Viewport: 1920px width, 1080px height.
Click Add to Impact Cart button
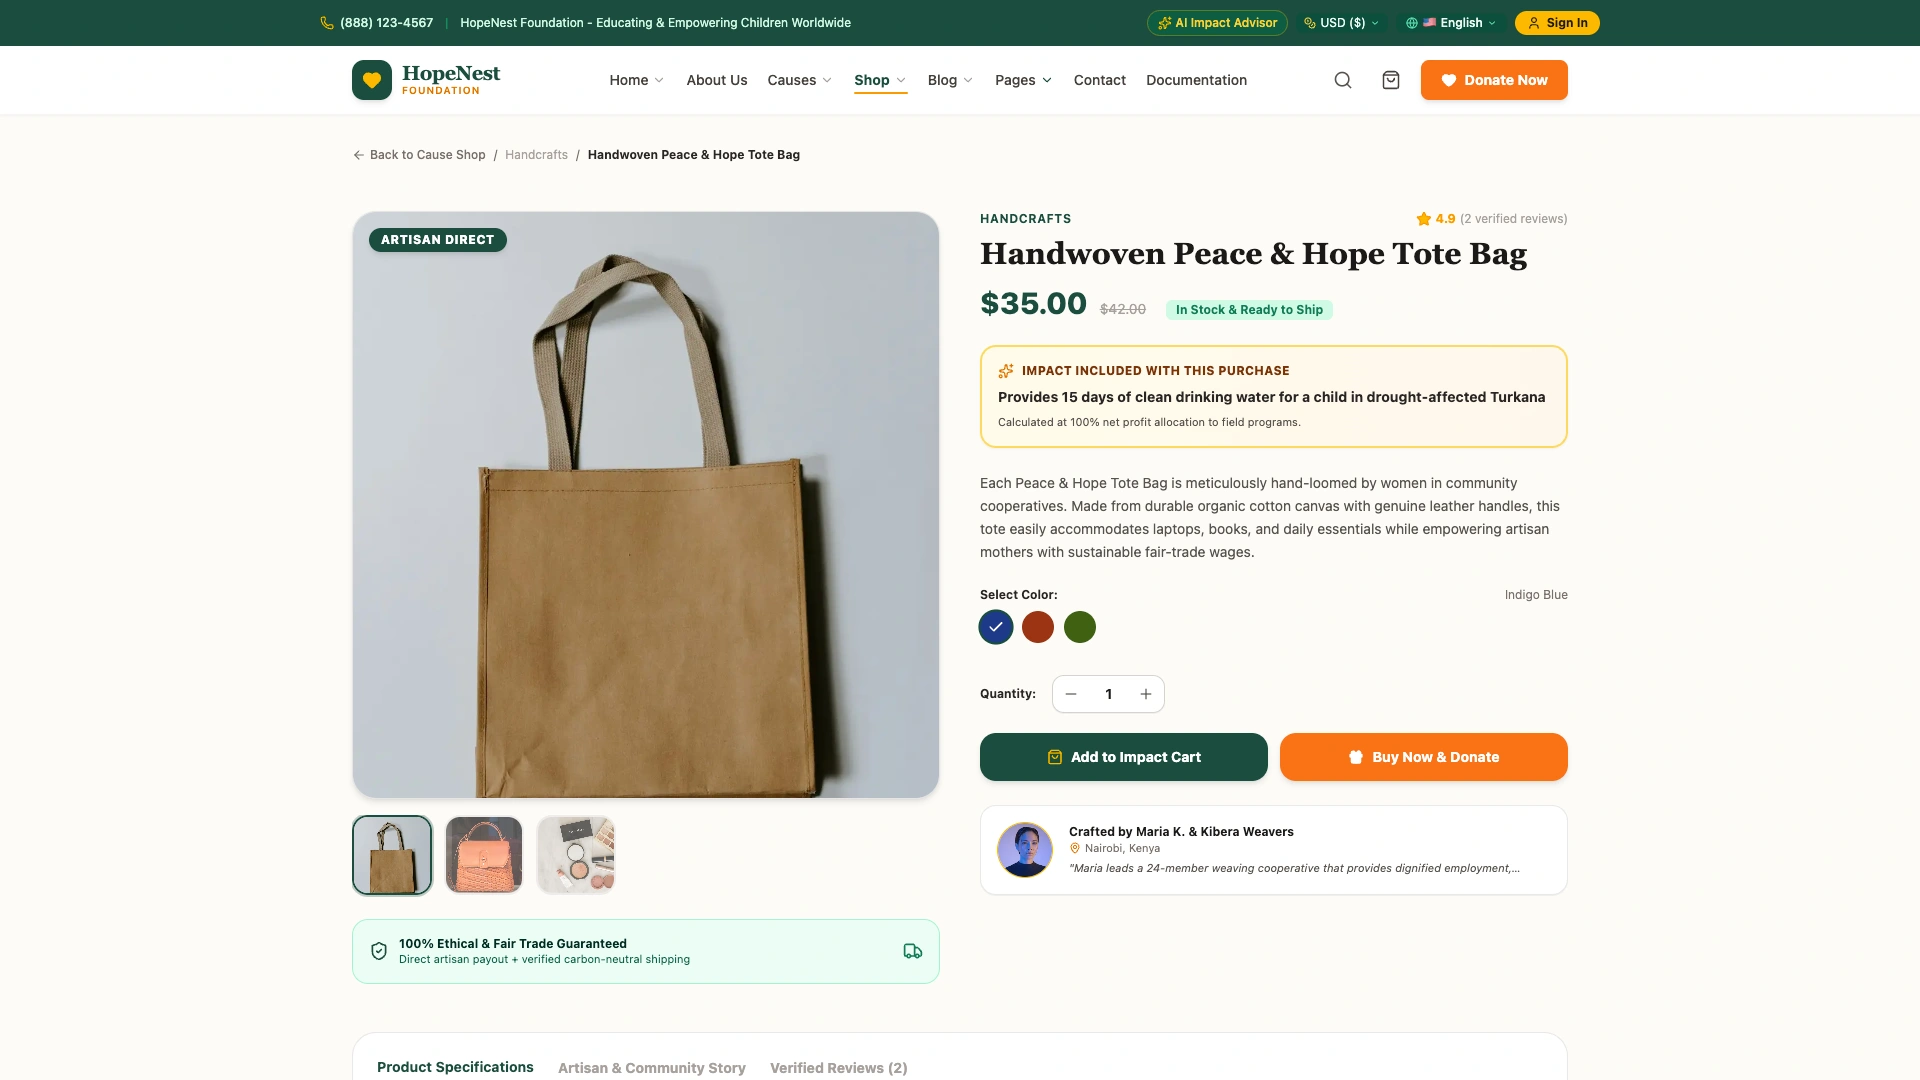[1124, 757]
